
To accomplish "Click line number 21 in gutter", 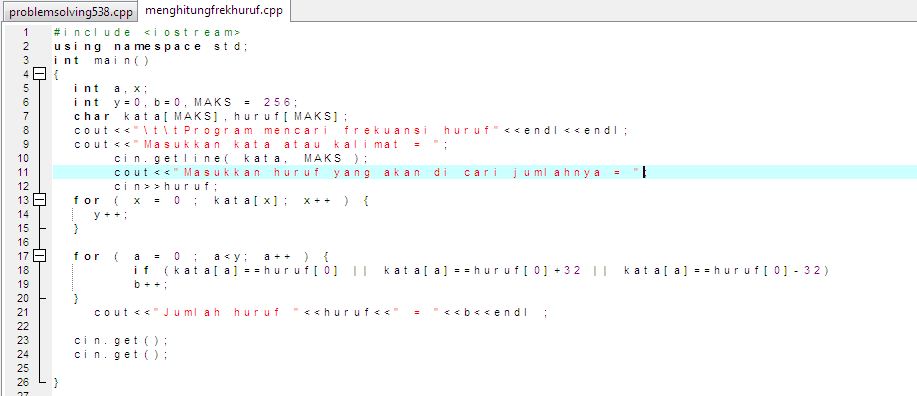I will [23, 313].
